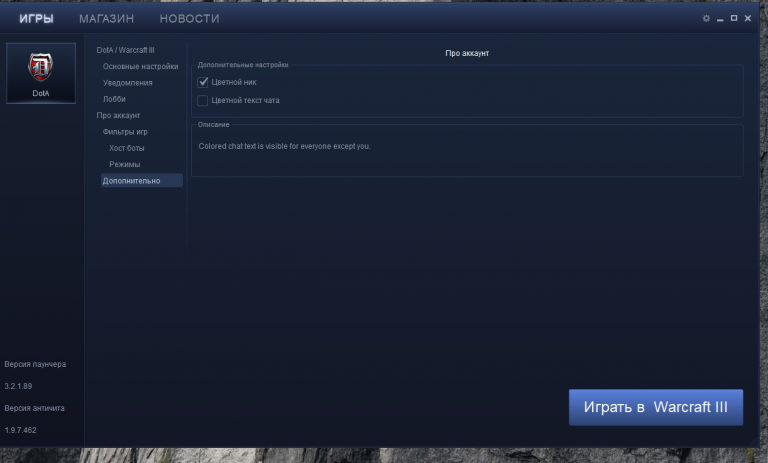Image resolution: width=768 pixels, height=463 pixels.
Task: Click launcher version number 3.2.1.89
Action: (x=18, y=386)
